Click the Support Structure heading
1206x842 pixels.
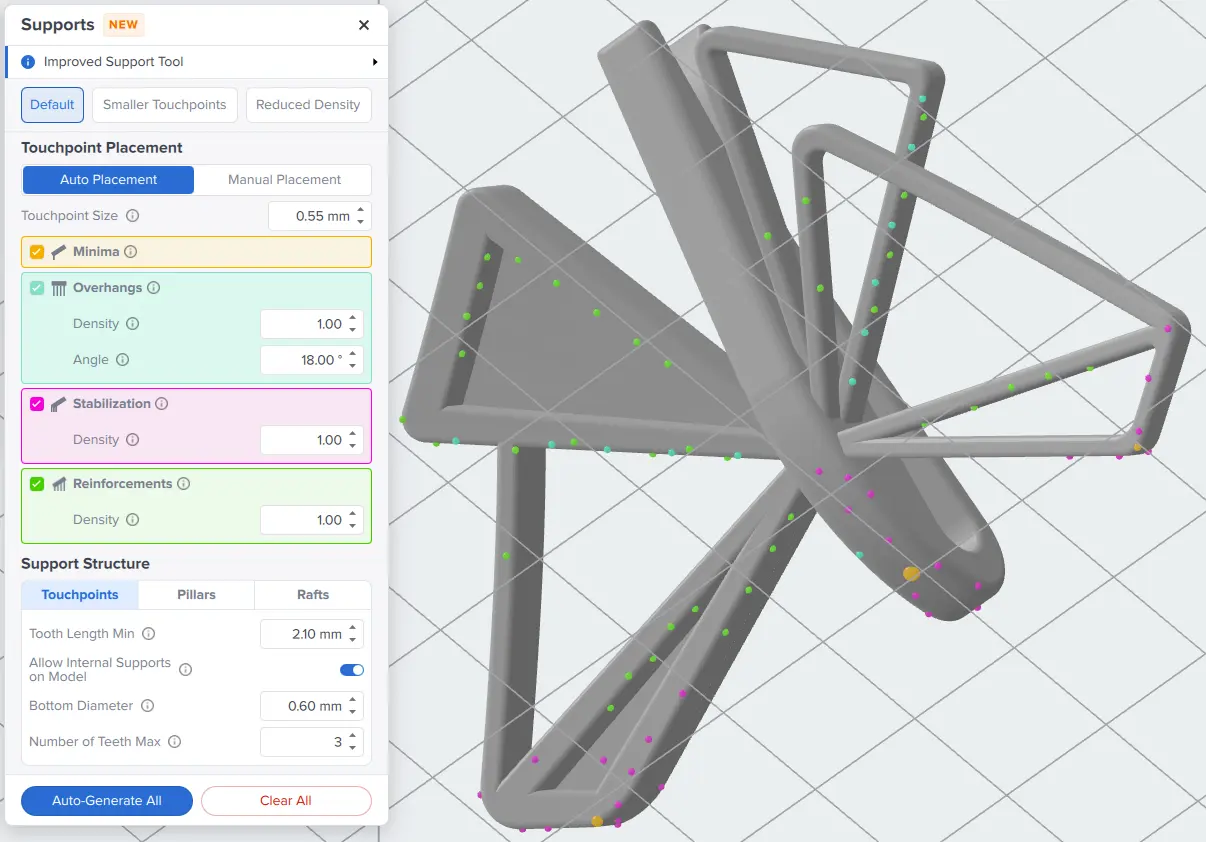coord(85,564)
